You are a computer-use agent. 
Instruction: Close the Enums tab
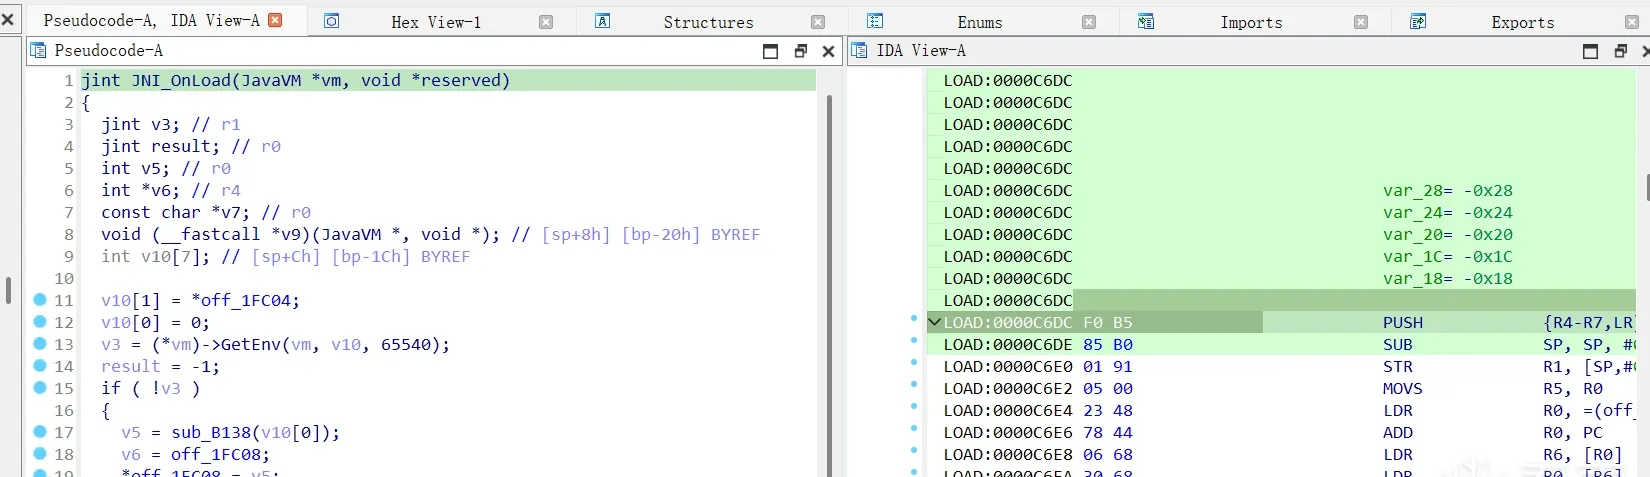1089,22
